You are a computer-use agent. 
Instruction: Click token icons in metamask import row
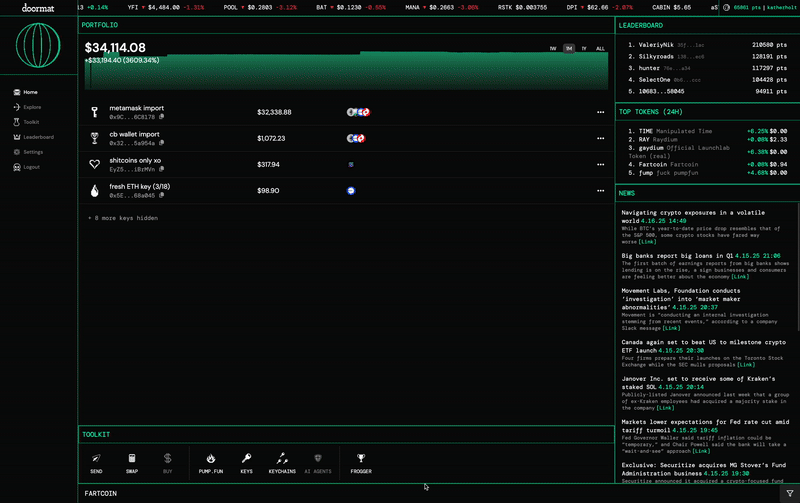[x=358, y=112]
